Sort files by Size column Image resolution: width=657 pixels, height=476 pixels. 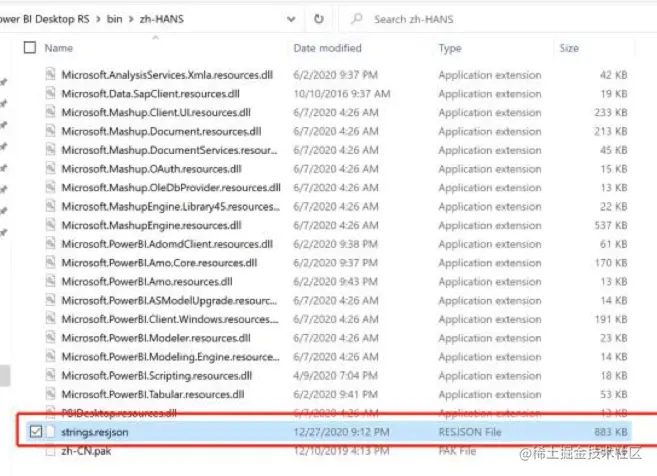pyautogui.click(x=569, y=48)
